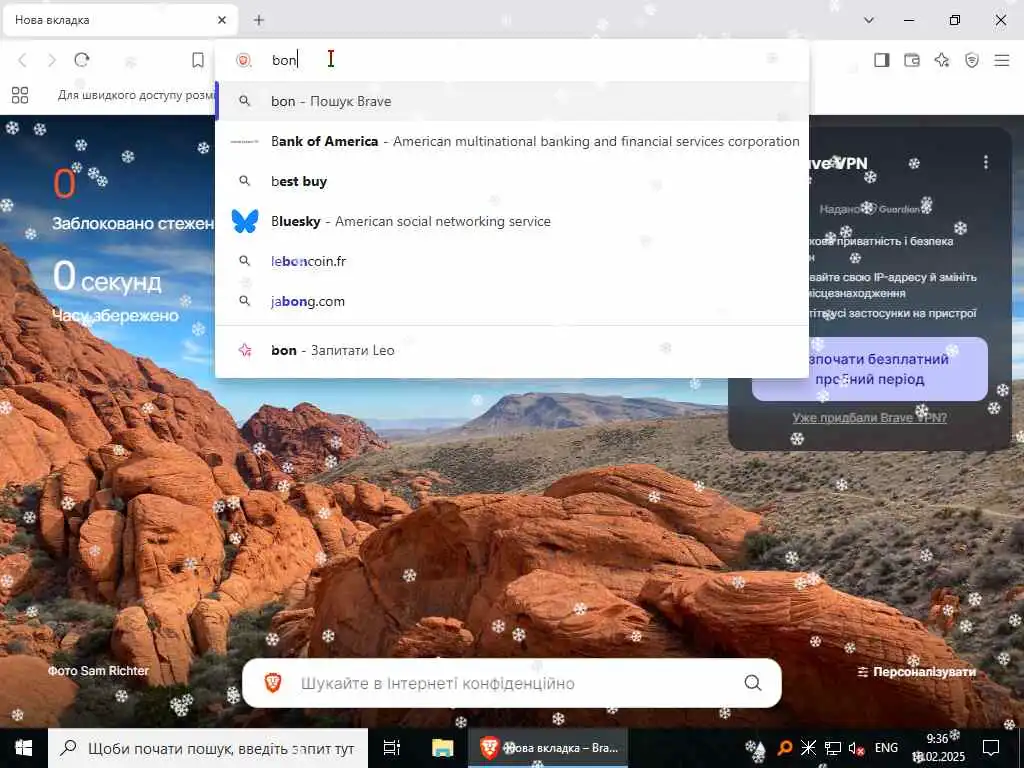Open the Windows Start menu
Image resolution: width=1024 pixels, height=768 pixels.
point(24,748)
